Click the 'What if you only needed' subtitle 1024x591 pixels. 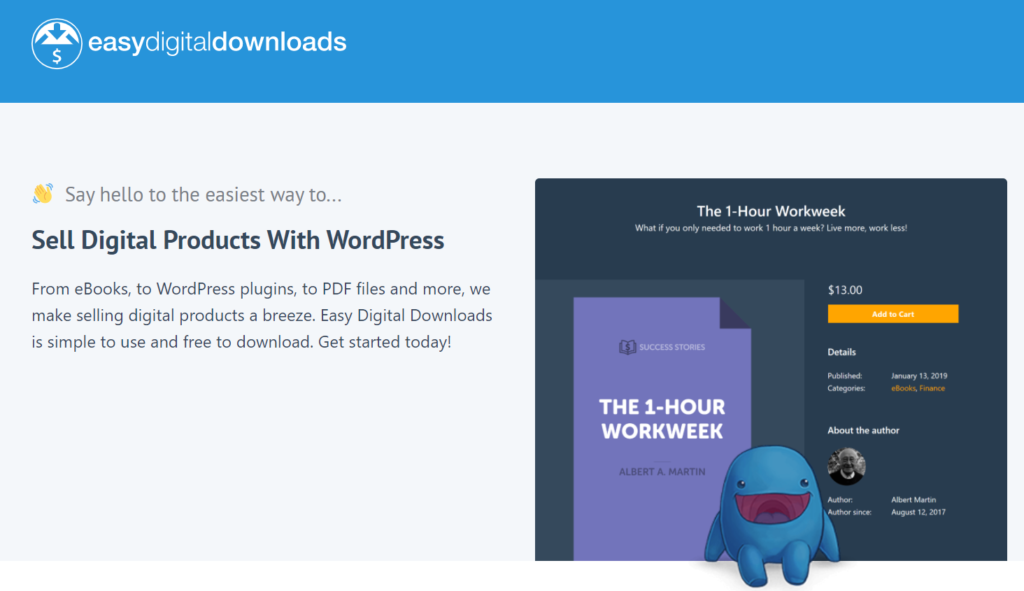point(771,228)
